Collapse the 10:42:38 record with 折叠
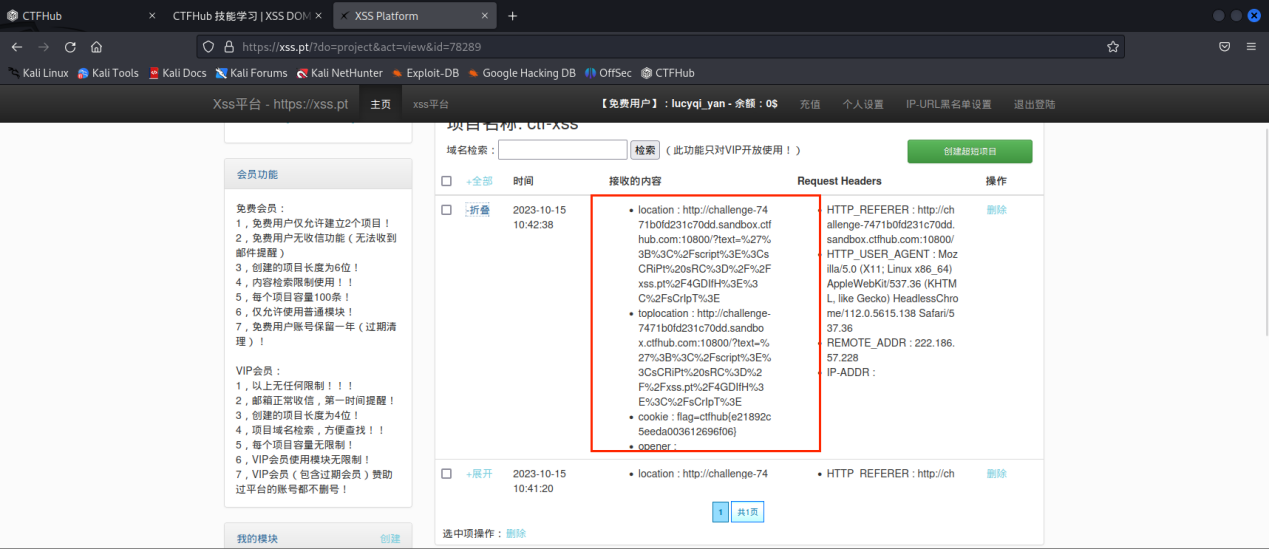The height and width of the screenshot is (549, 1269). pos(478,209)
